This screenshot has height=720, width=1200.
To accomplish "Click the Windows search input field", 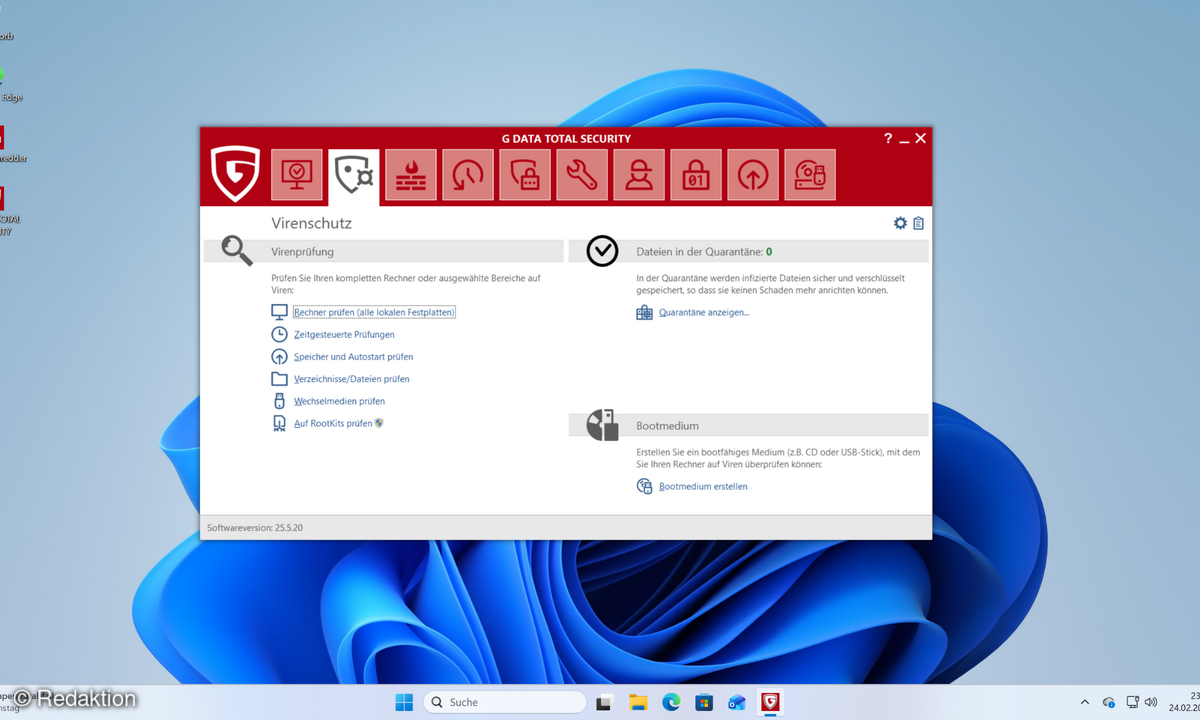I will click(505, 702).
